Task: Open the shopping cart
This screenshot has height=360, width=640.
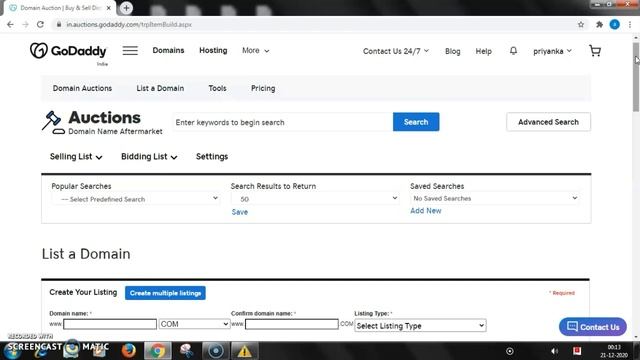Action: (x=595, y=51)
